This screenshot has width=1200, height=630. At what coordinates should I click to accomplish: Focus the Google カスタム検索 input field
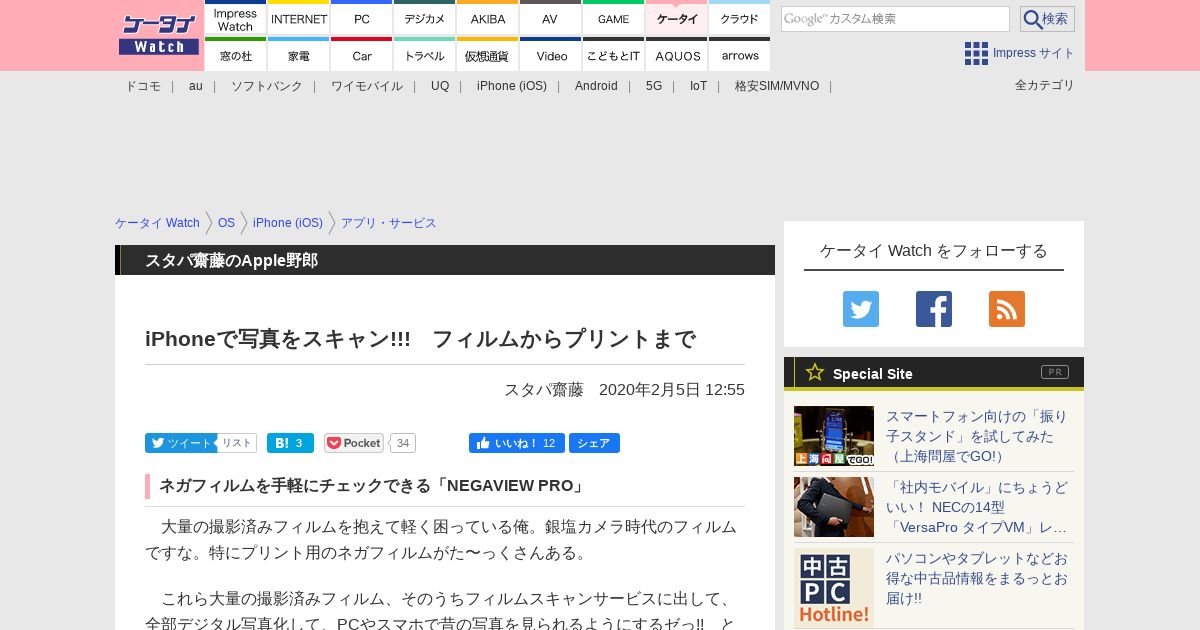(x=895, y=19)
